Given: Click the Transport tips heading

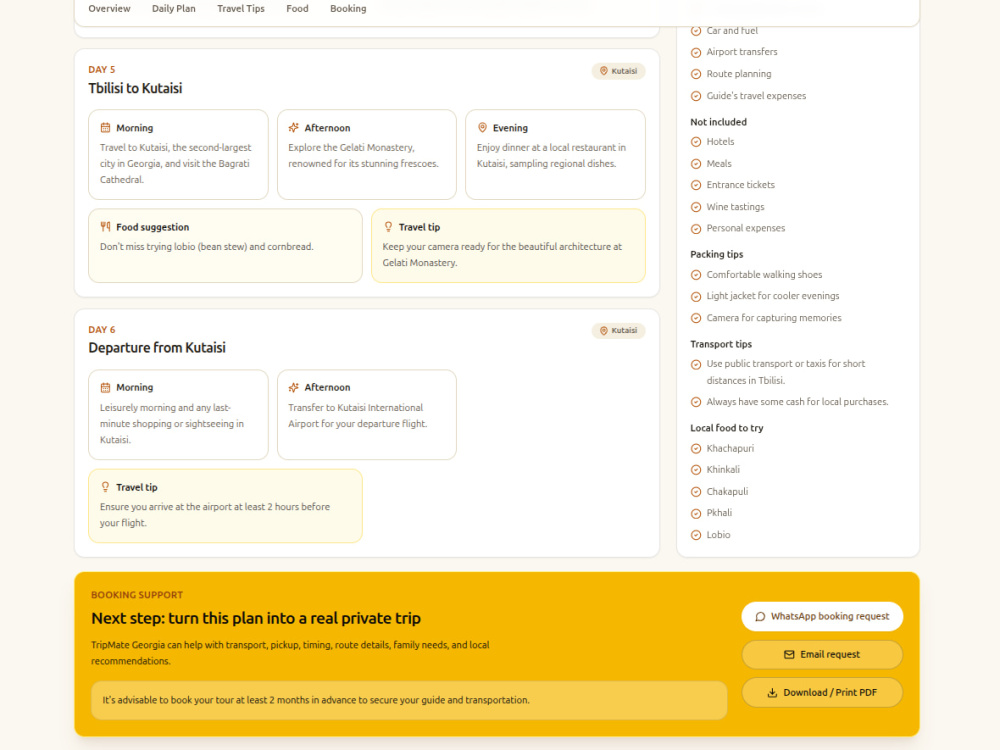Looking at the screenshot, I should [x=721, y=344].
